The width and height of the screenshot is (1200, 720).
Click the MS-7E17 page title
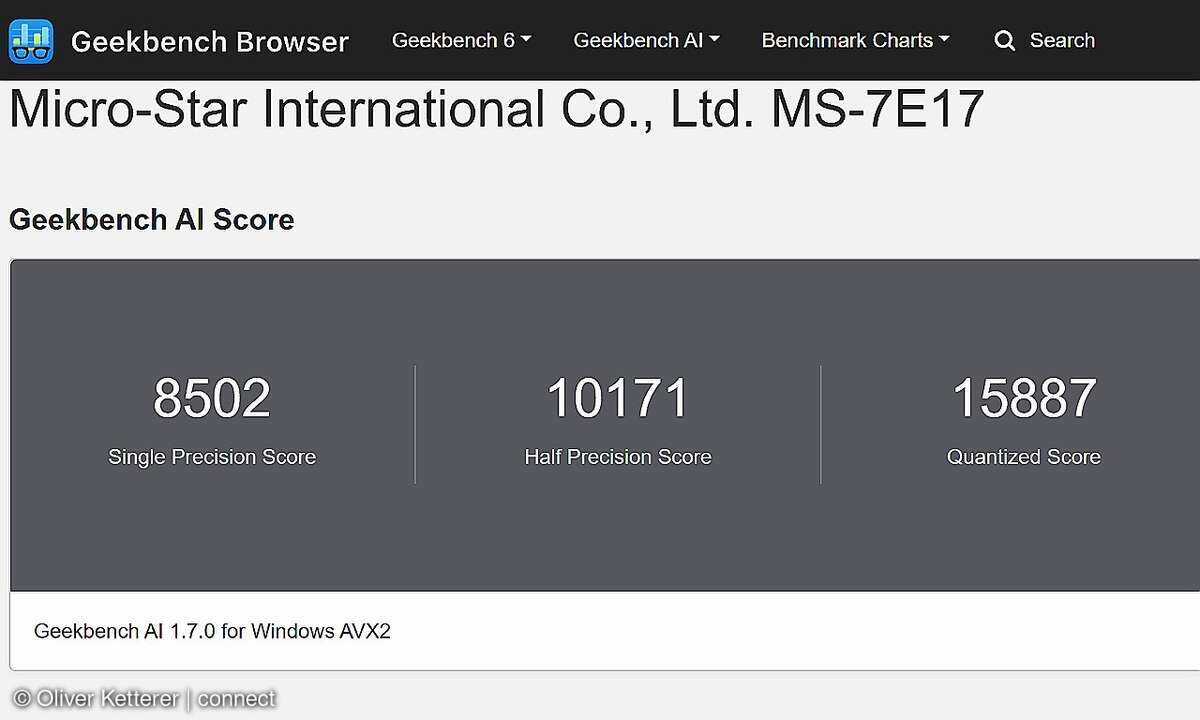click(x=497, y=111)
